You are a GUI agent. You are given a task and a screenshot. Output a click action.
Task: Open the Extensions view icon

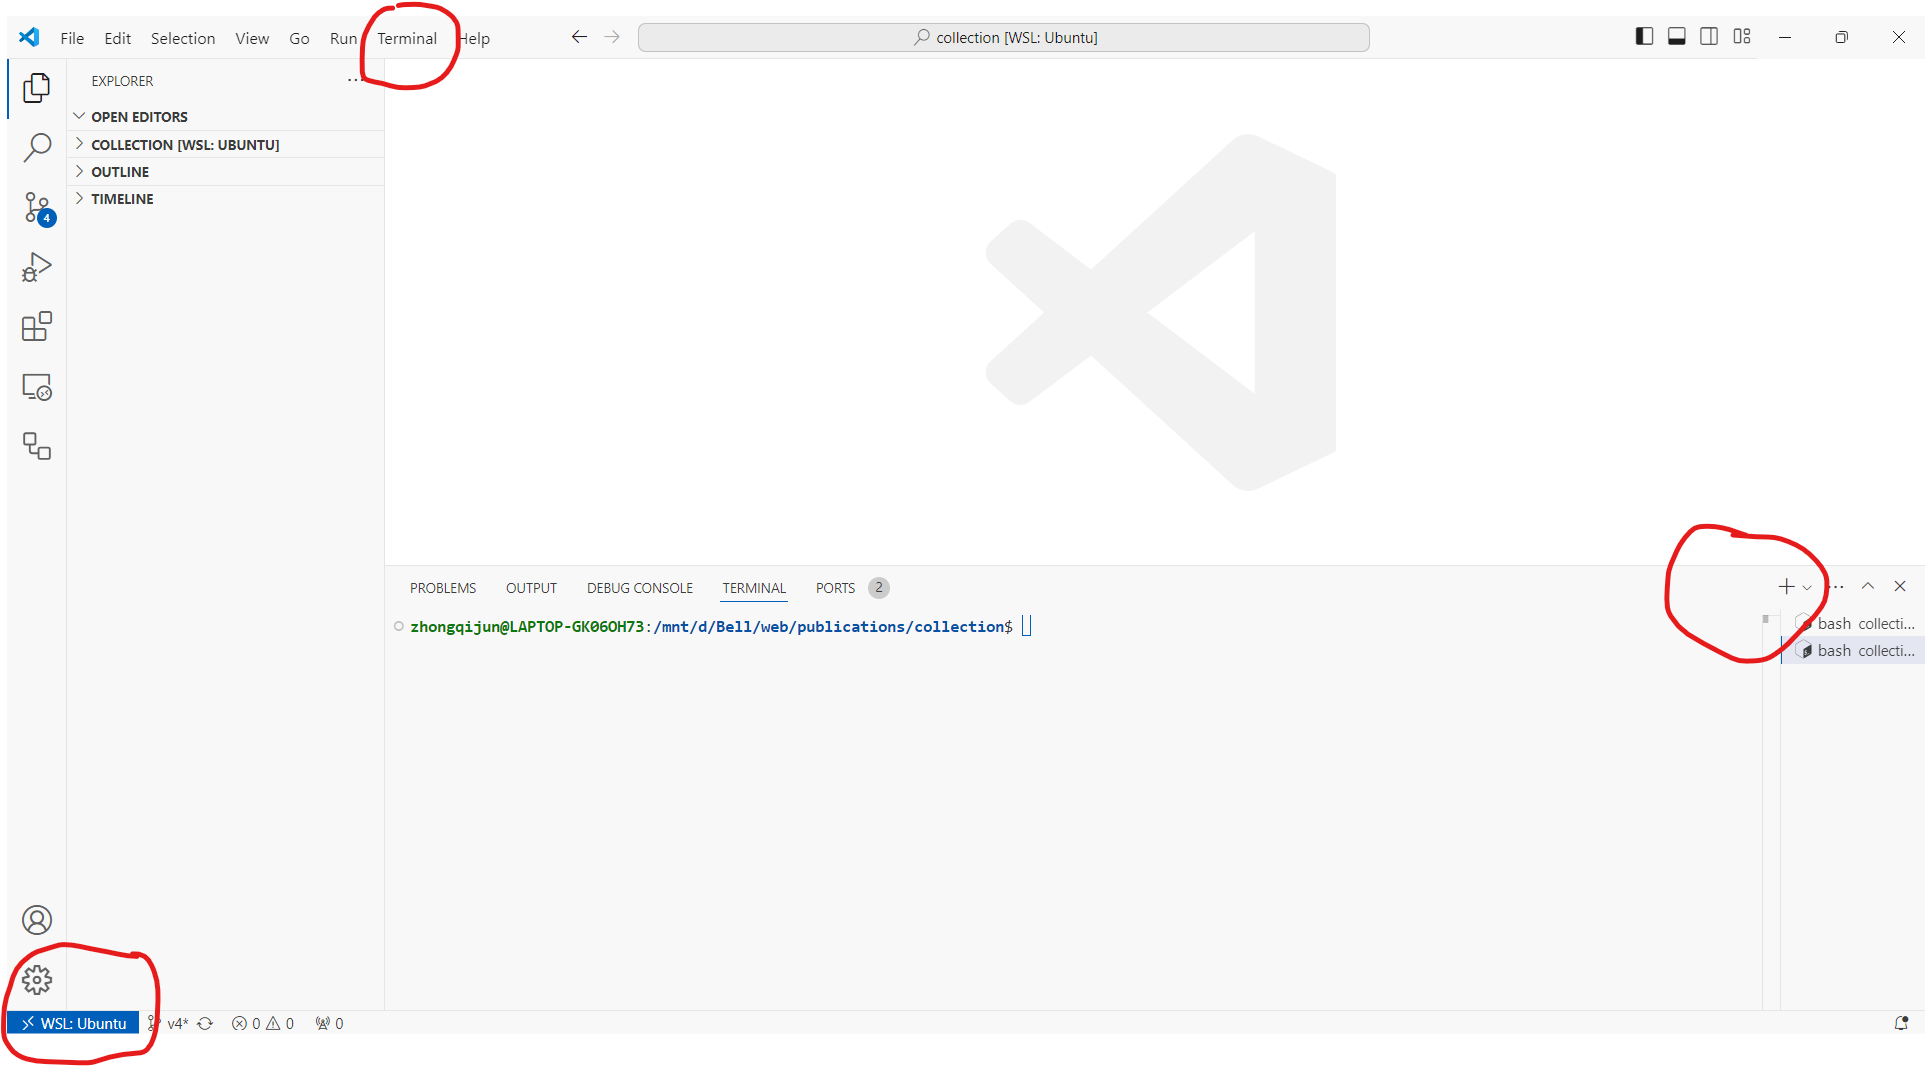coord(37,326)
